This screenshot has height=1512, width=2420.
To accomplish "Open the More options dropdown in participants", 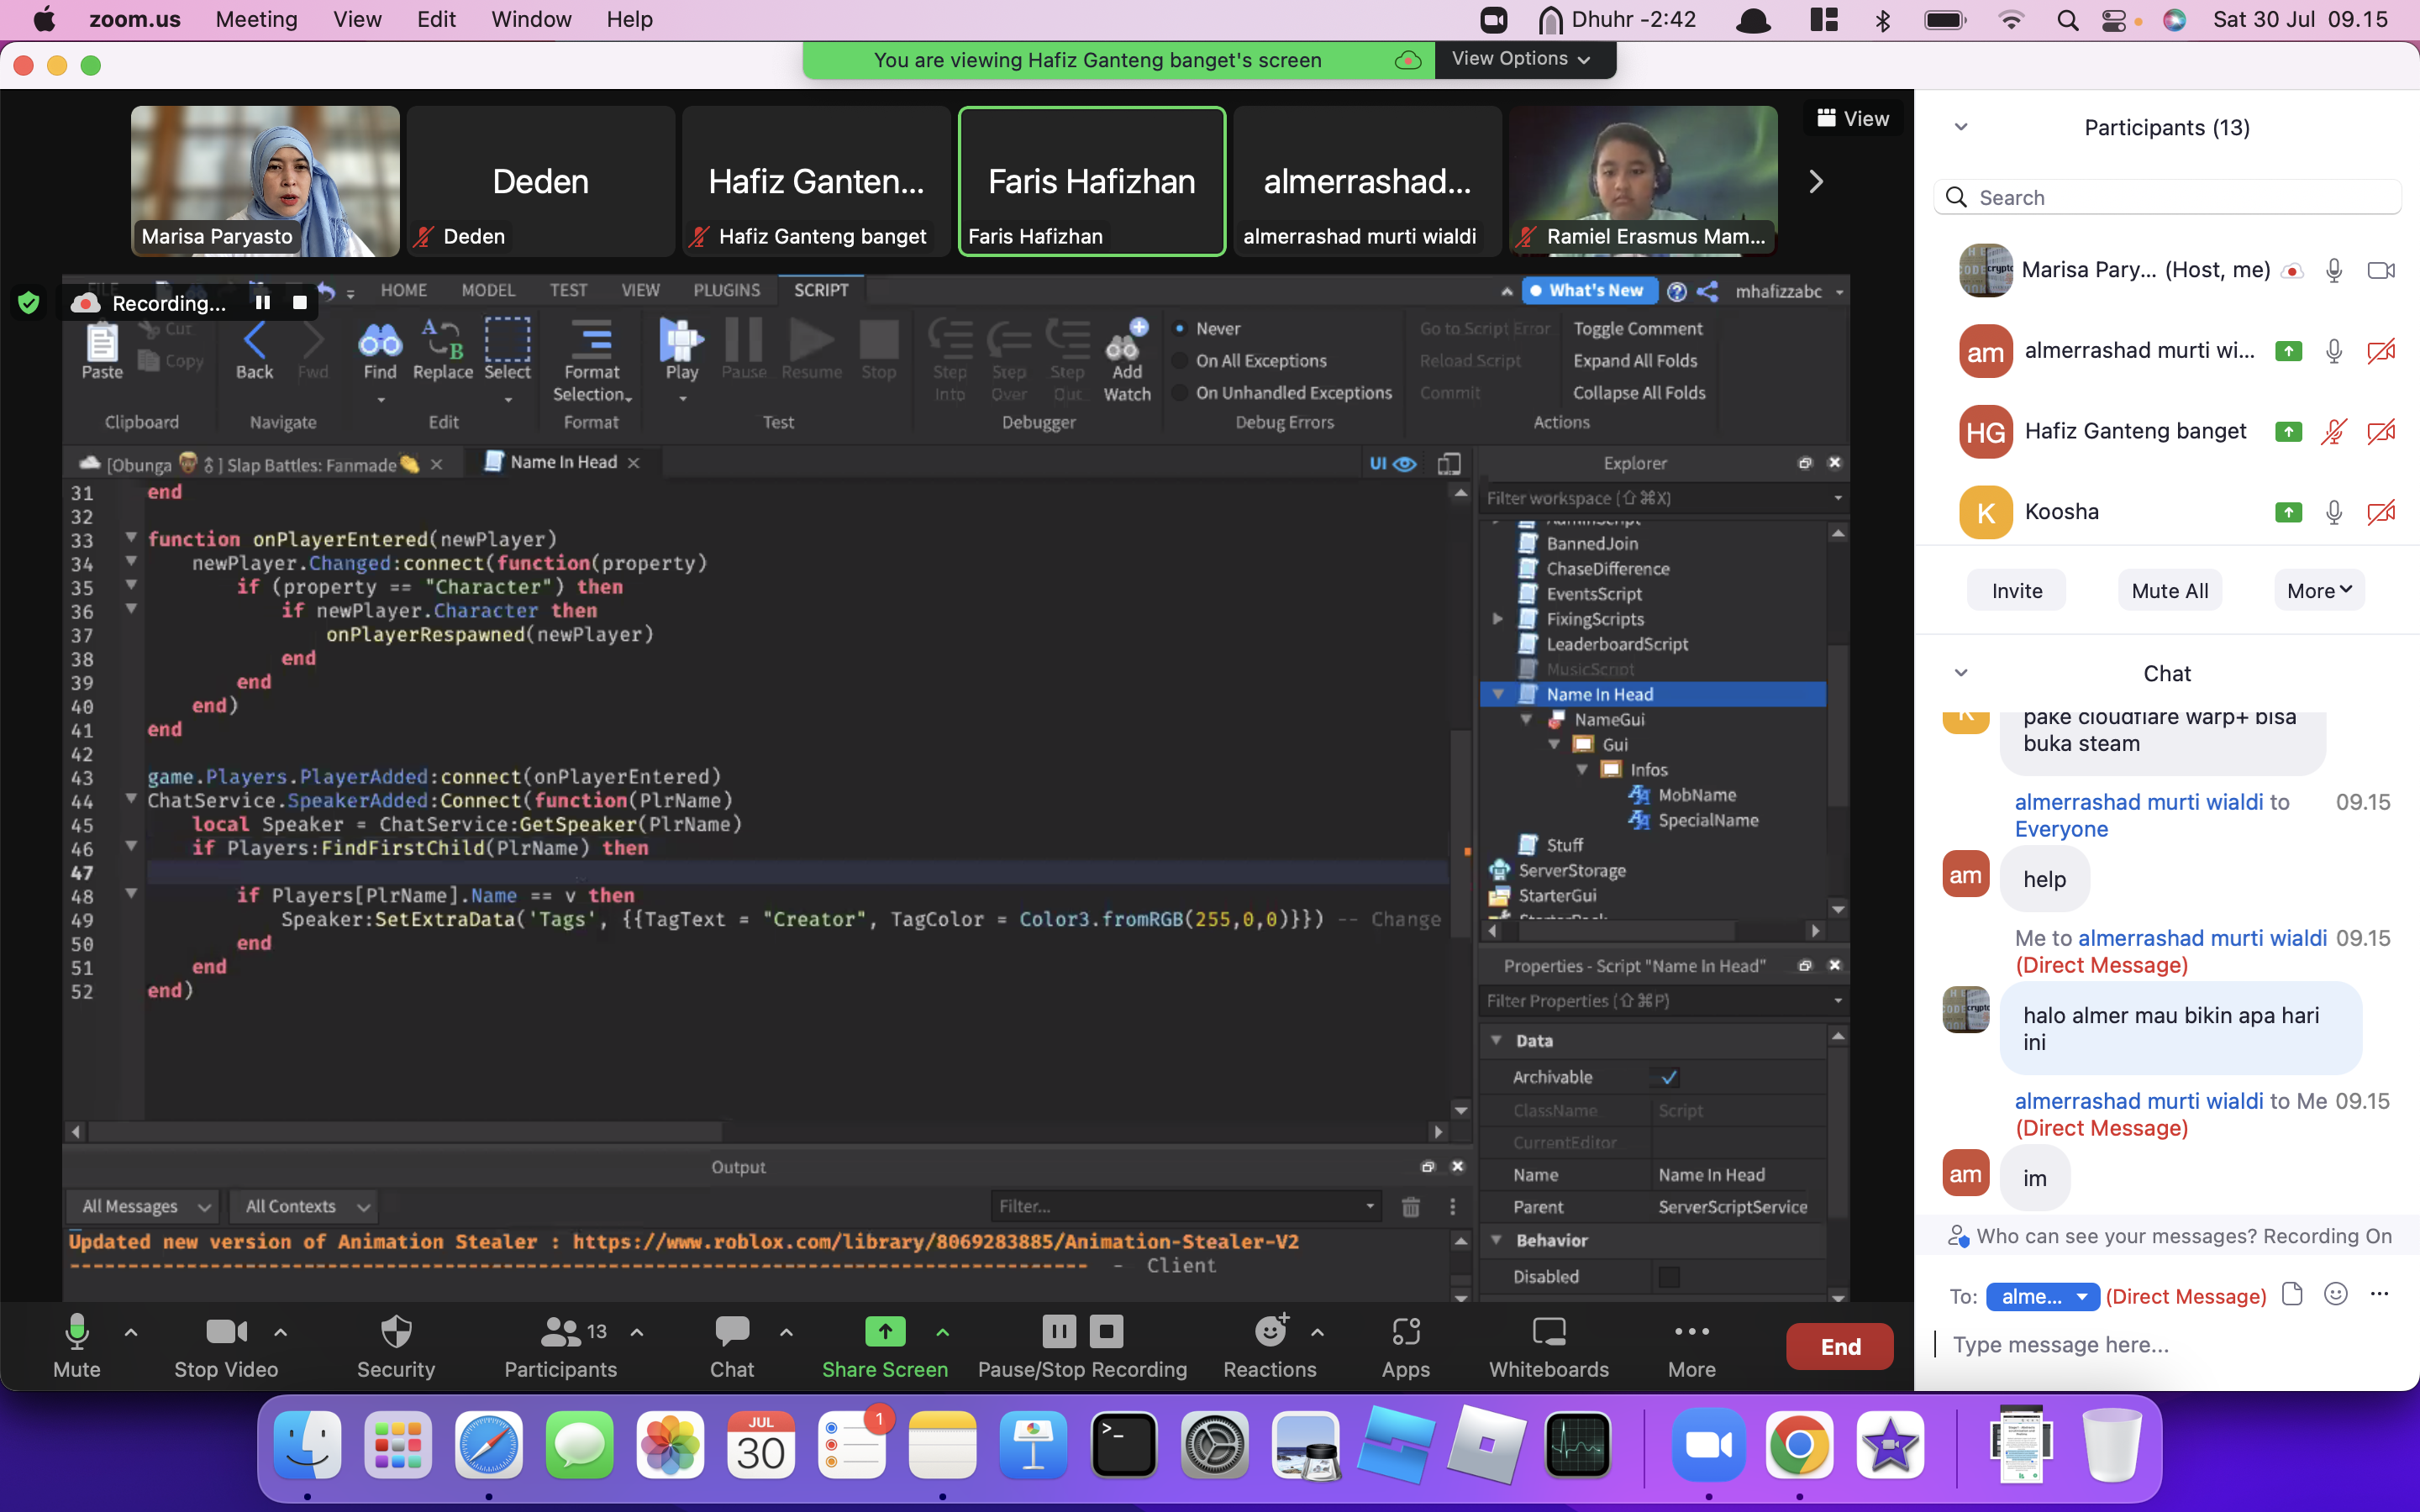I will pos(2317,591).
